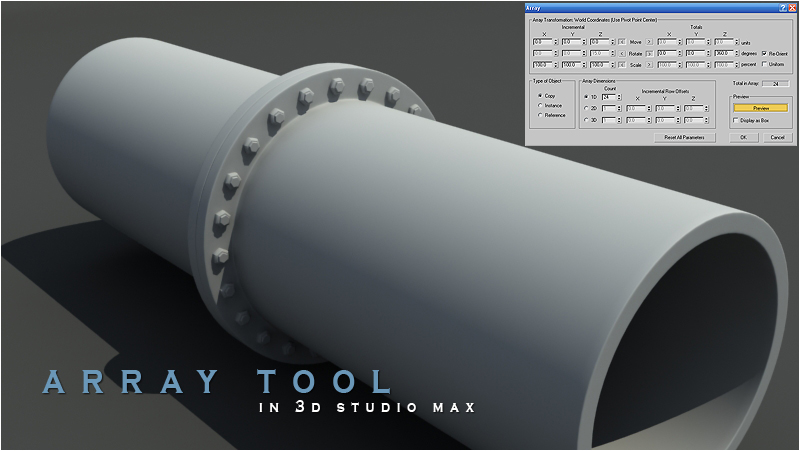Select the Copy radio button
This screenshot has width=800, height=451.
pyautogui.click(x=540, y=95)
